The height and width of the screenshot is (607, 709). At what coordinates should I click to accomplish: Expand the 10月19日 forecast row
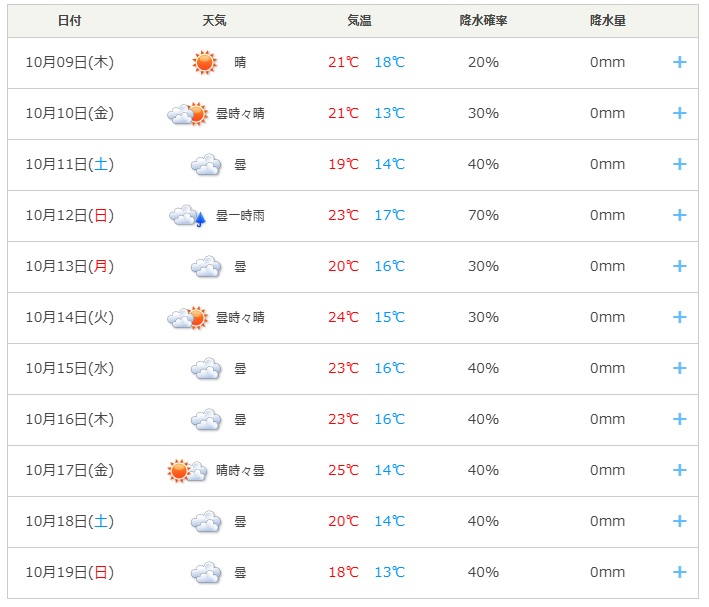(679, 572)
